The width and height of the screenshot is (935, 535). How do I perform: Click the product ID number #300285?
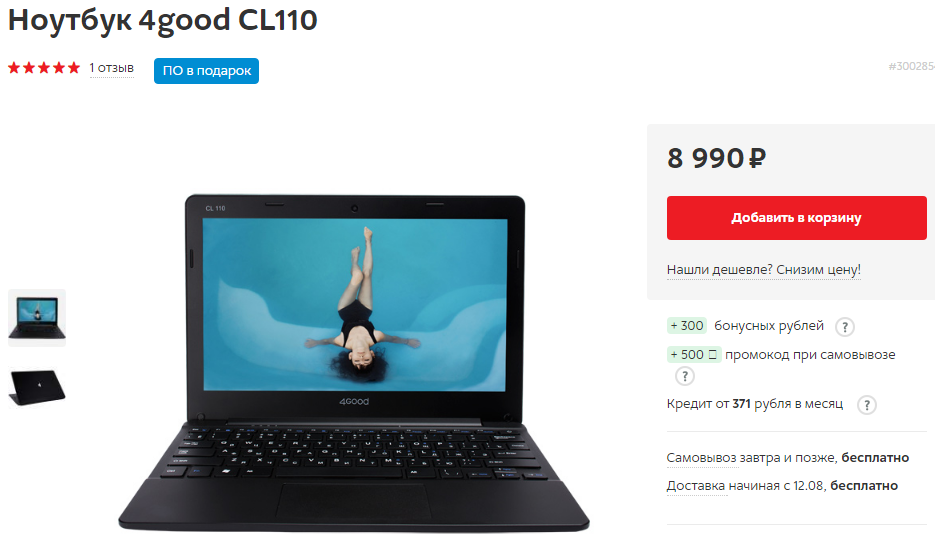(x=911, y=66)
